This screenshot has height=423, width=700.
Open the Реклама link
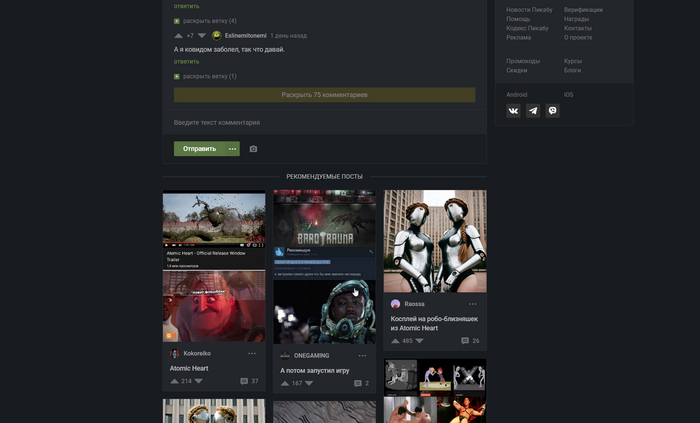[518, 37]
